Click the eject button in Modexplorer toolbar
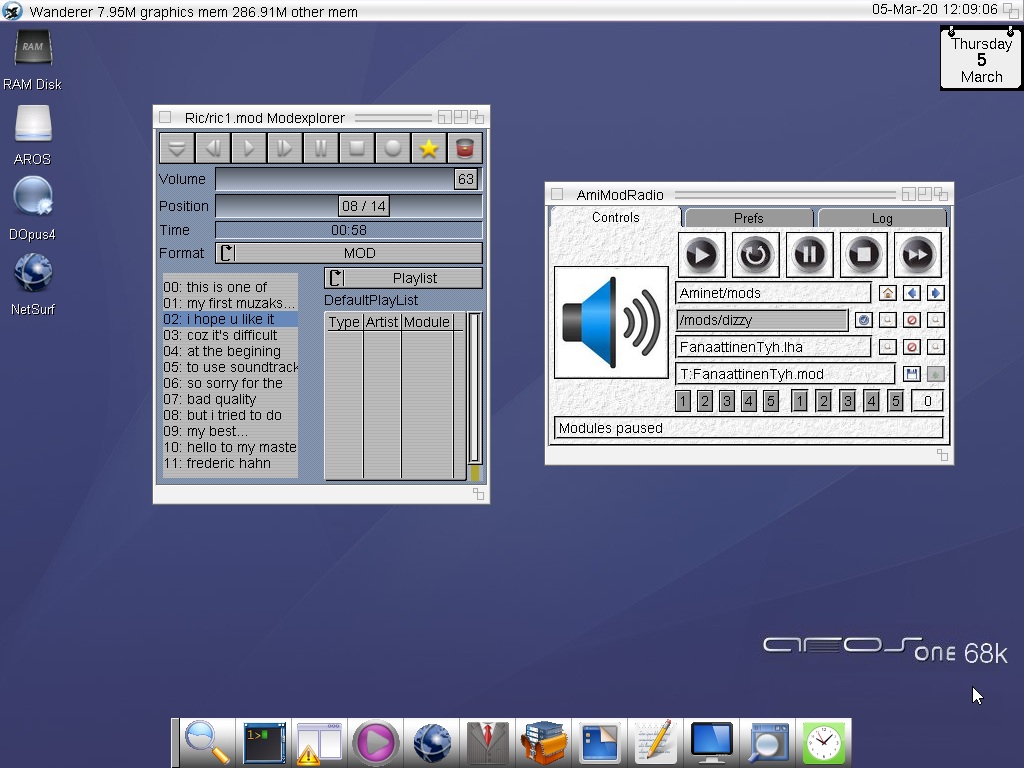The image size is (1024, 768). tap(177, 149)
